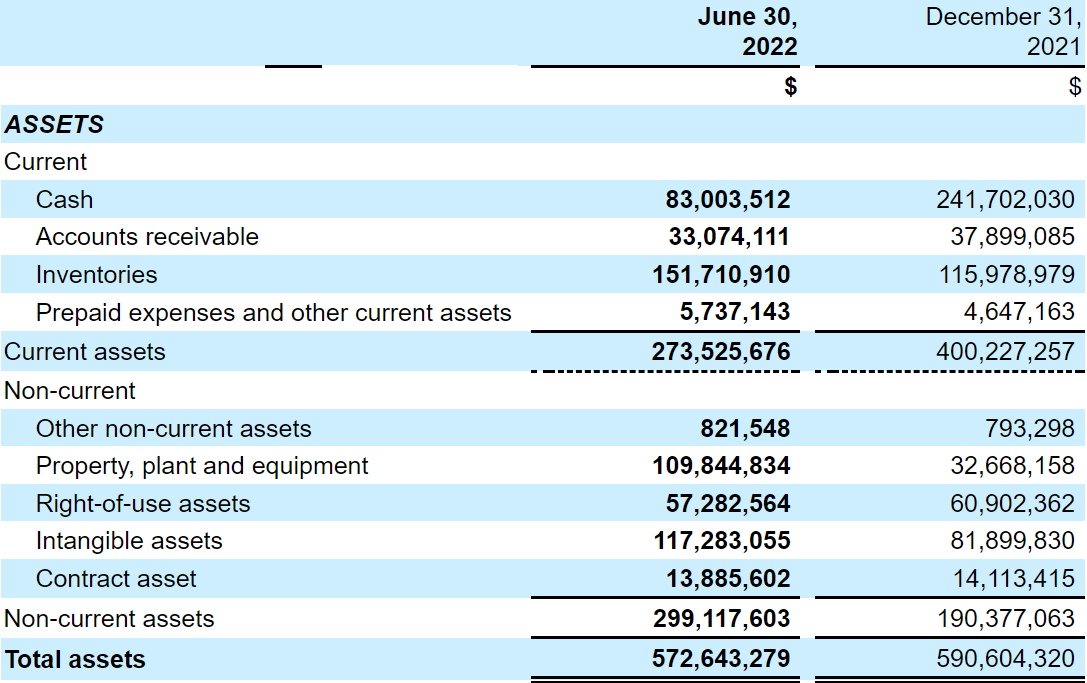Select the Right-of-use assets row label
1087x683 pixels.
point(143,504)
